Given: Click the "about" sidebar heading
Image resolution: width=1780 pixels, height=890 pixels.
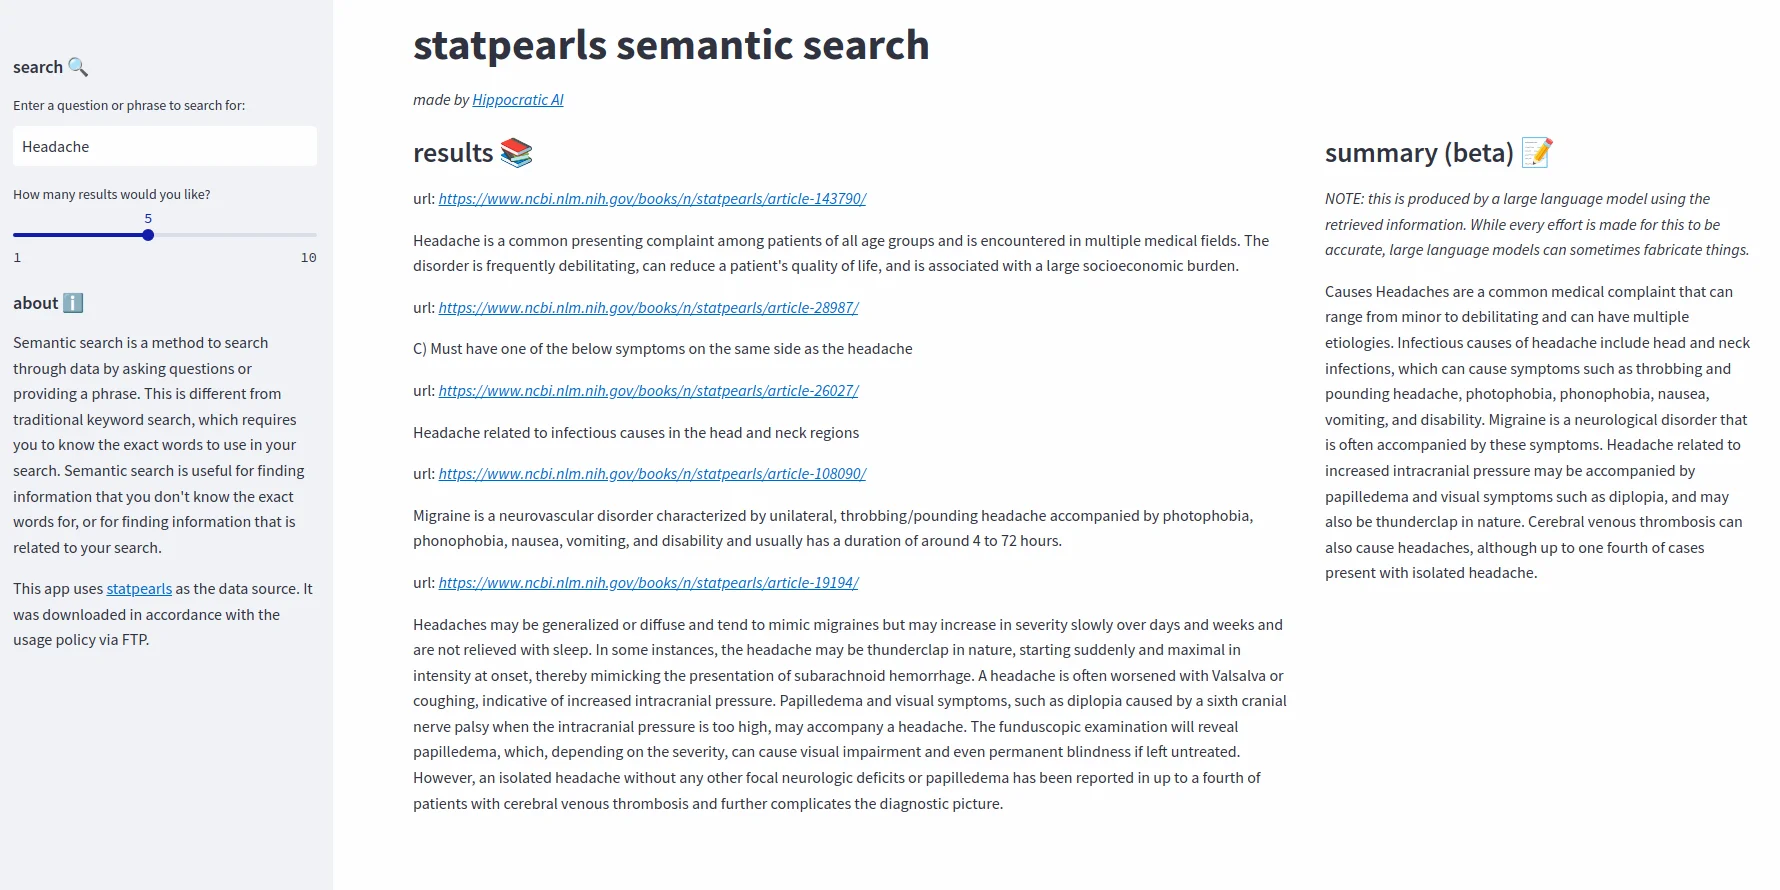Looking at the screenshot, I should [34, 302].
